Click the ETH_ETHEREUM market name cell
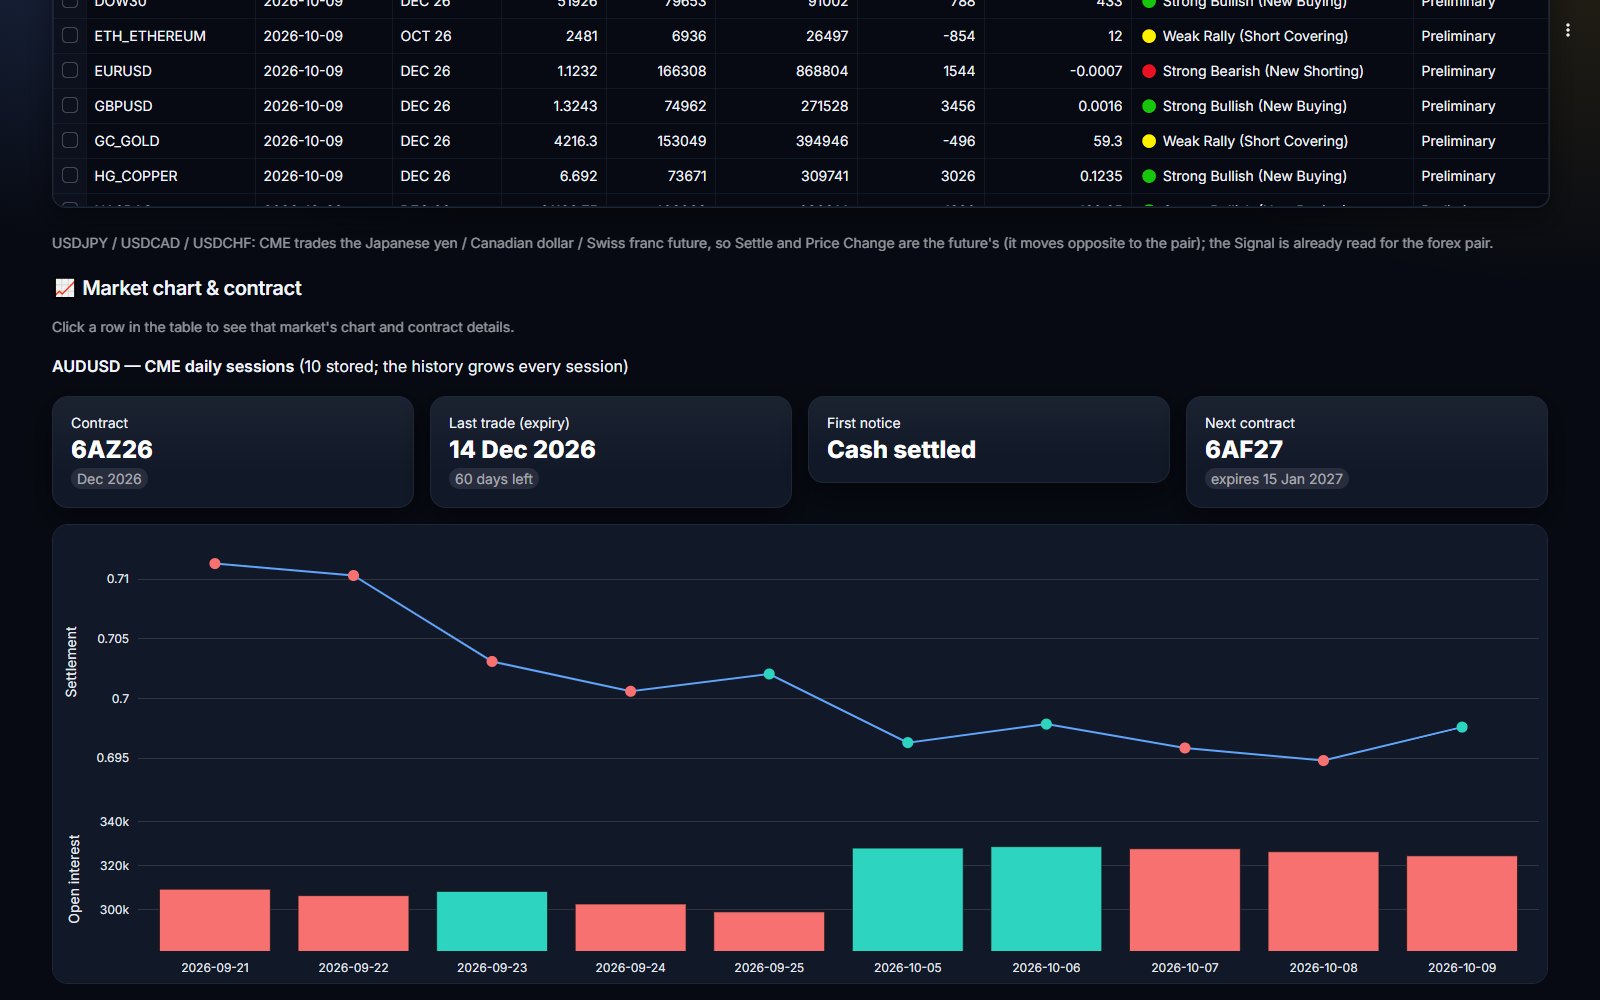This screenshot has width=1600, height=1000. (x=170, y=36)
